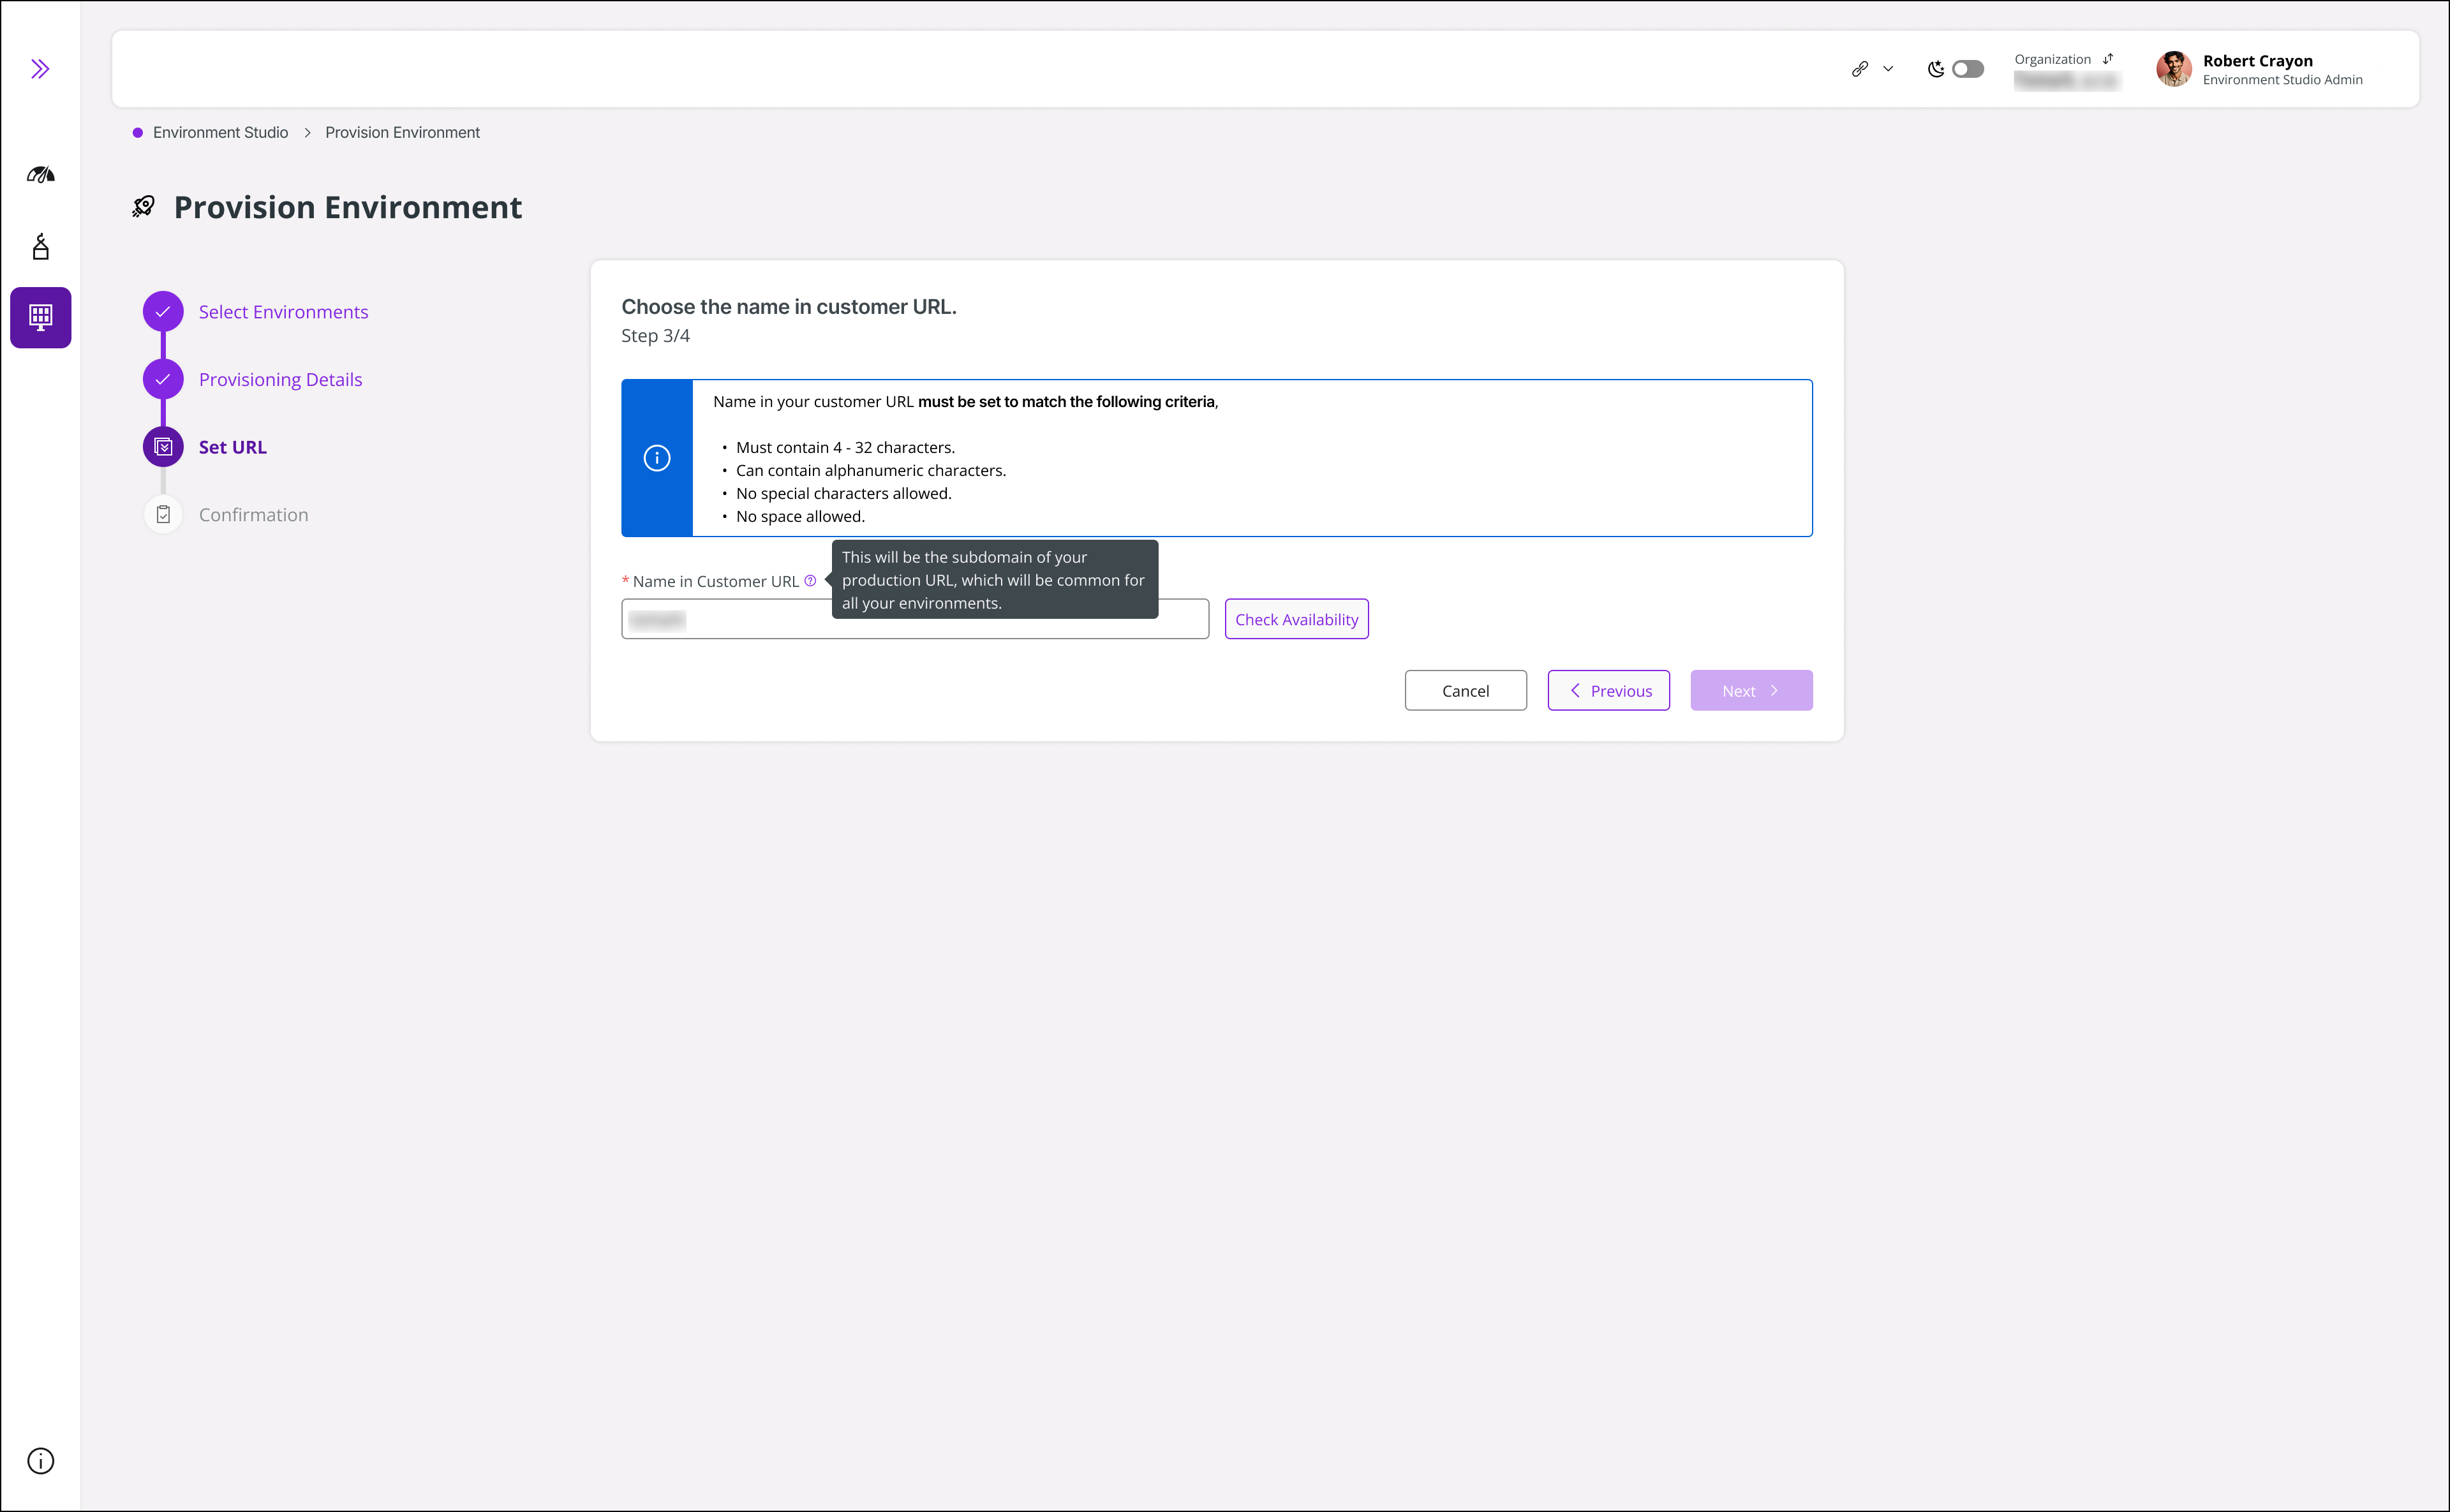Open the dashboard gauge icon in sidebar
This screenshot has width=2450, height=1512.
40,175
